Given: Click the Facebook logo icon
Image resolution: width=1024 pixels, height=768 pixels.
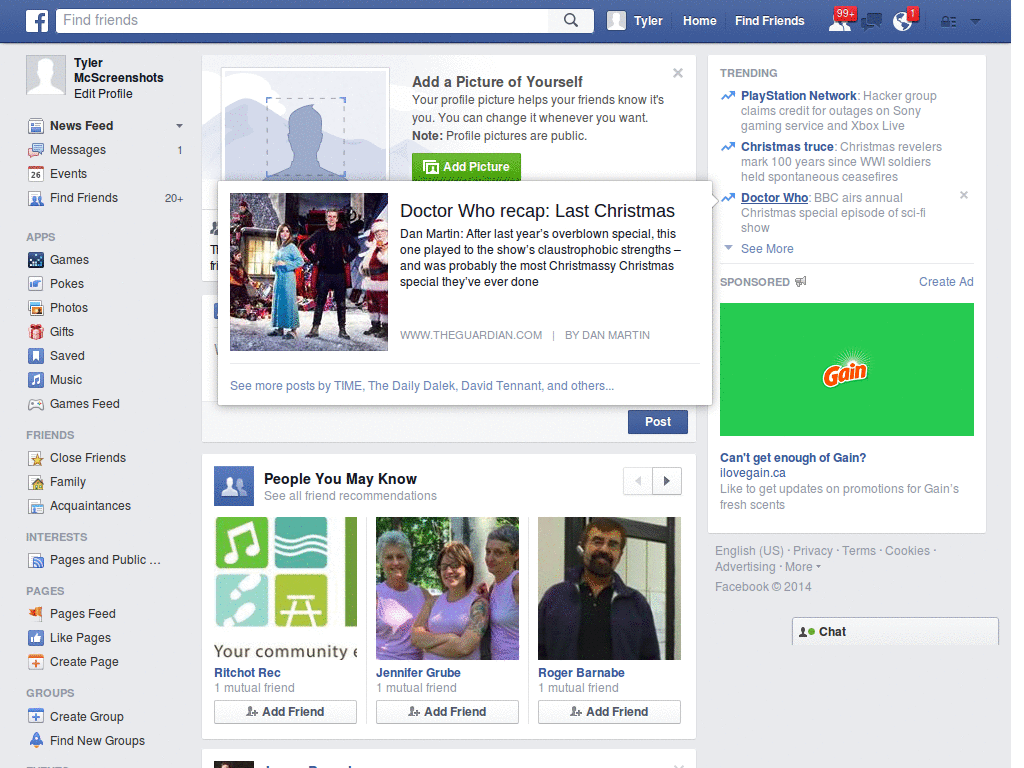Looking at the screenshot, I should click(x=37, y=21).
